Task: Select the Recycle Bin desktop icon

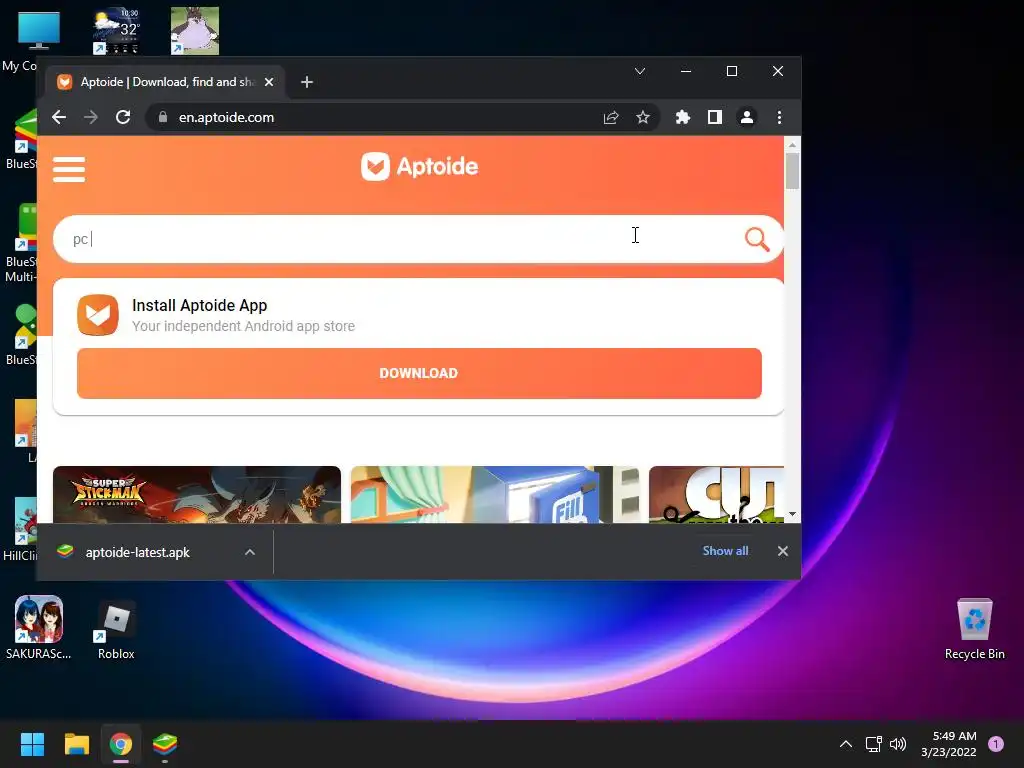Action: (974, 628)
